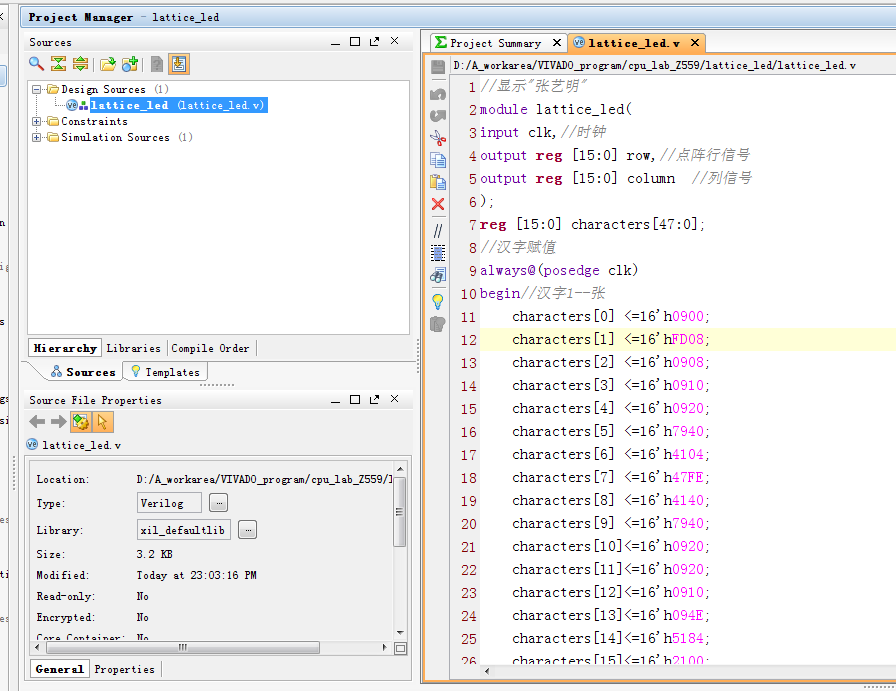Click the red X Delete icon in editor

[x=438, y=204]
